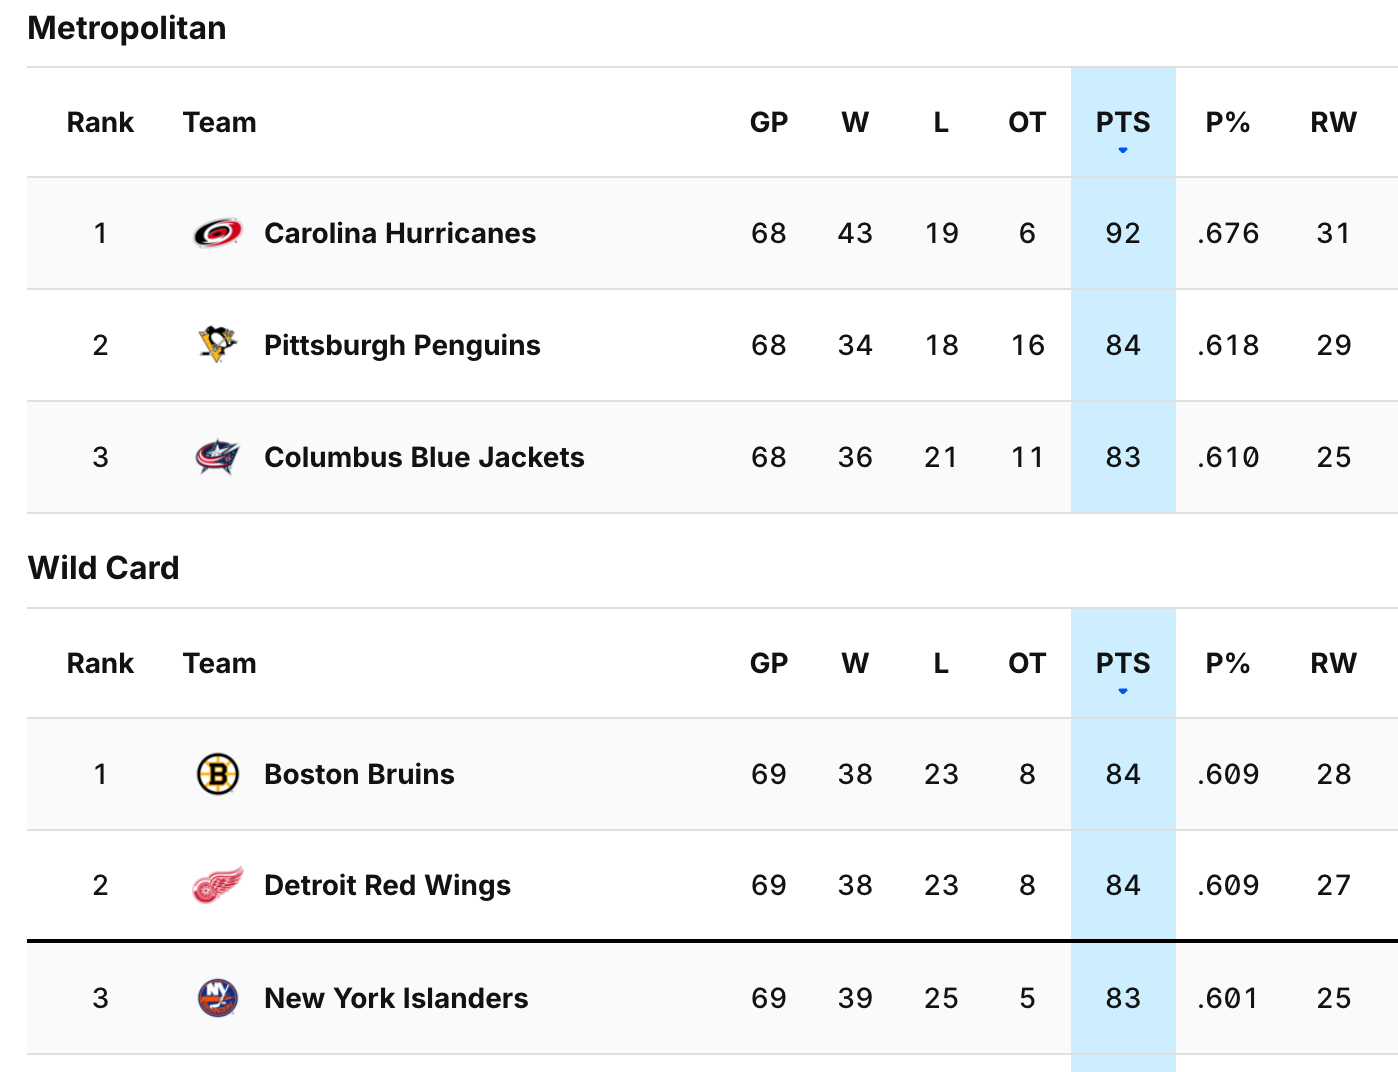This screenshot has height=1072, width=1398.
Task: Sort Wild Card table by Rank header
Action: 100,664
